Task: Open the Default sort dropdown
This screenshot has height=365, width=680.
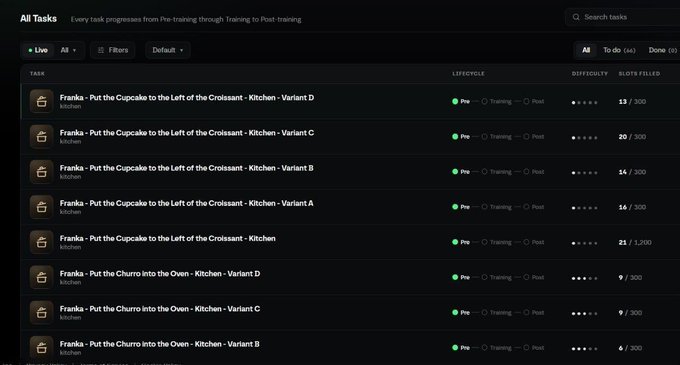Action: click(x=167, y=50)
